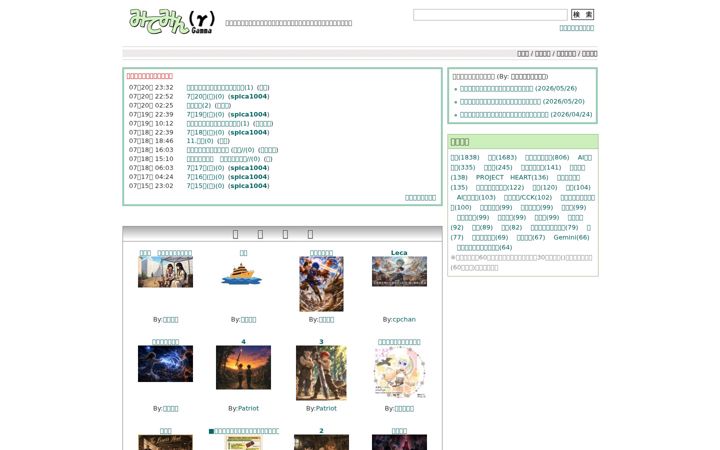Open the 7/19 entry posted at 22:39

pos(205,114)
